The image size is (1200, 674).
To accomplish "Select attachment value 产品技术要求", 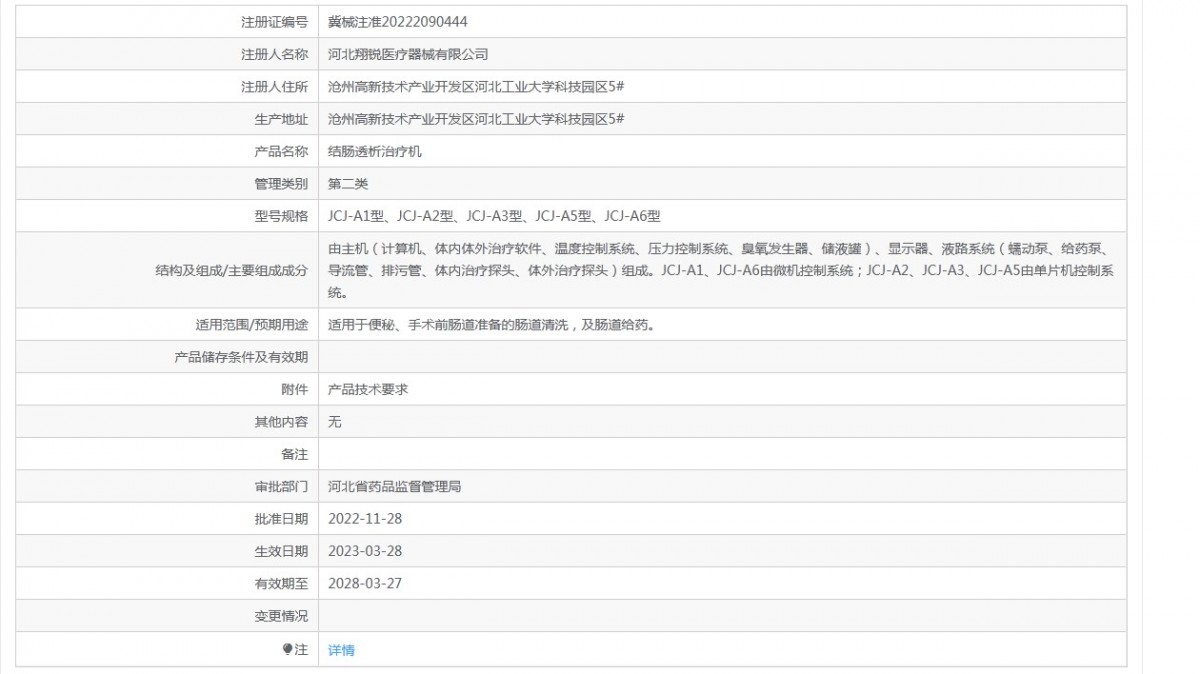I will (x=368, y=389).
